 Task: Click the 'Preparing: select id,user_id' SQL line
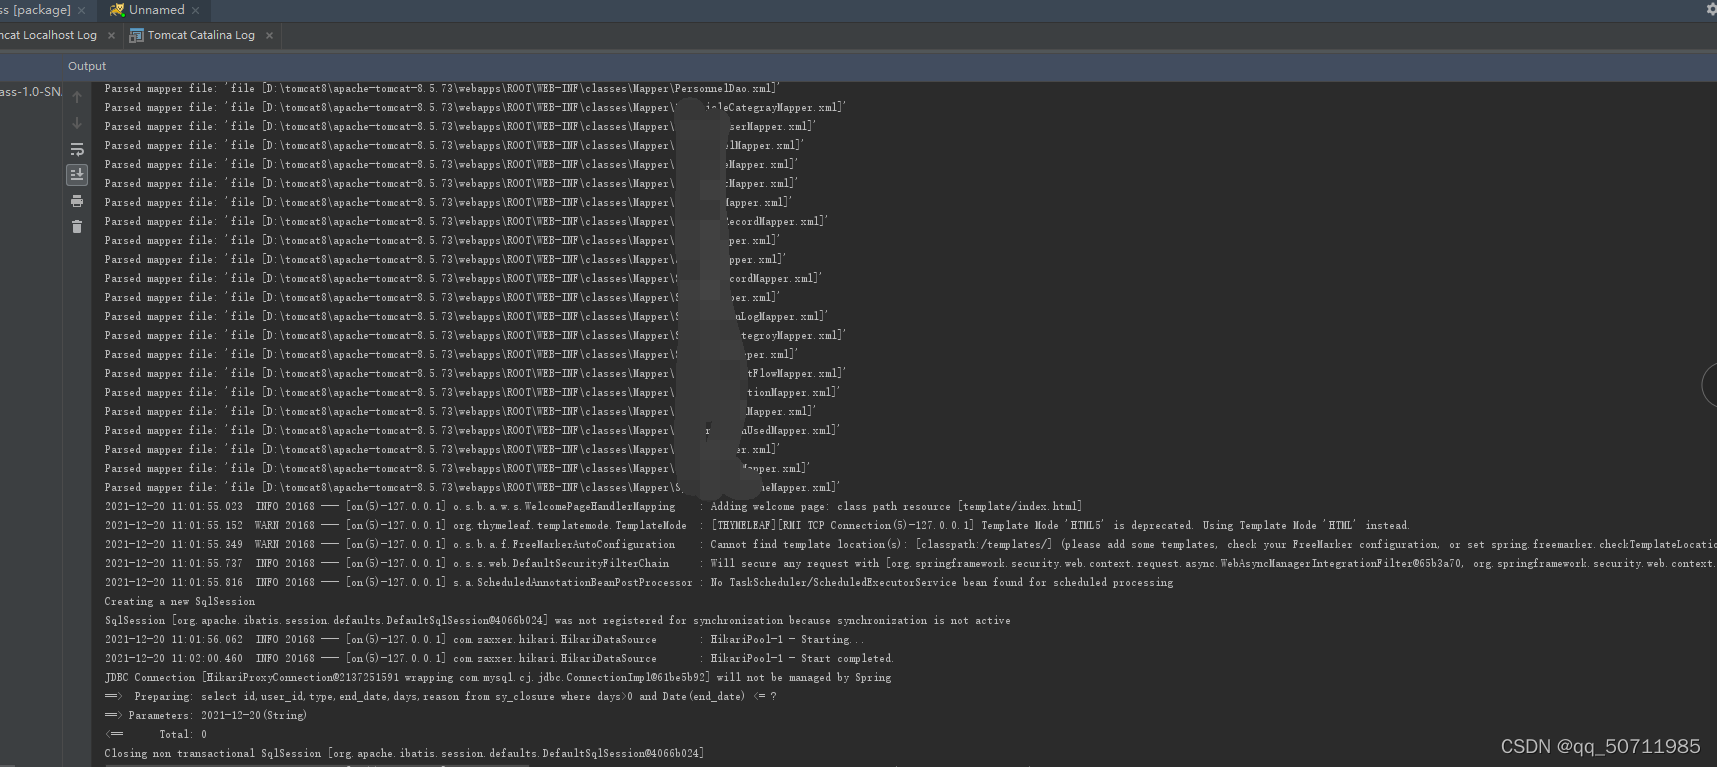tap(440, 696)
